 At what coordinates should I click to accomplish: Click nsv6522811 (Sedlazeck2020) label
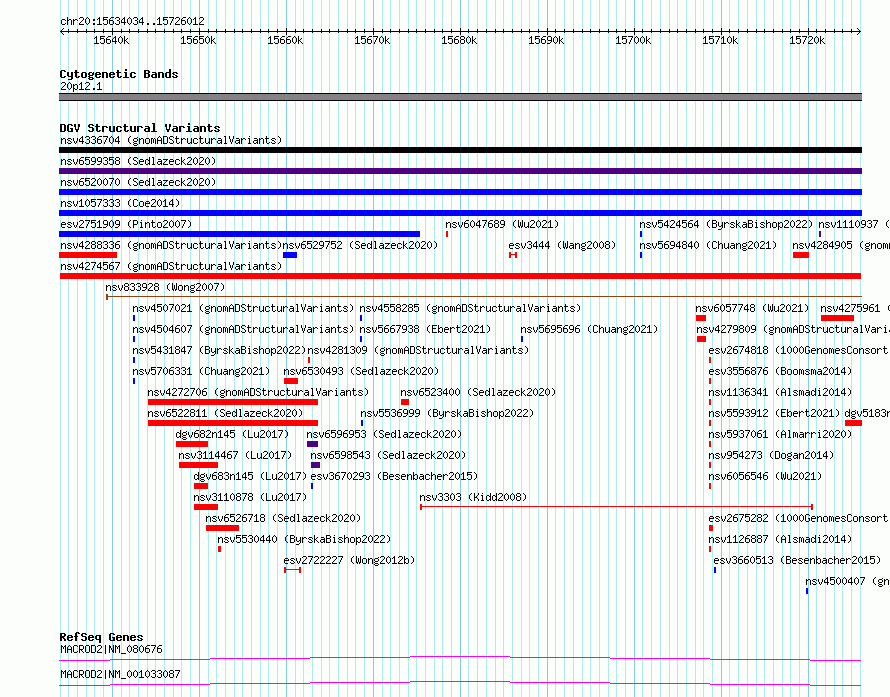point(225,413)
